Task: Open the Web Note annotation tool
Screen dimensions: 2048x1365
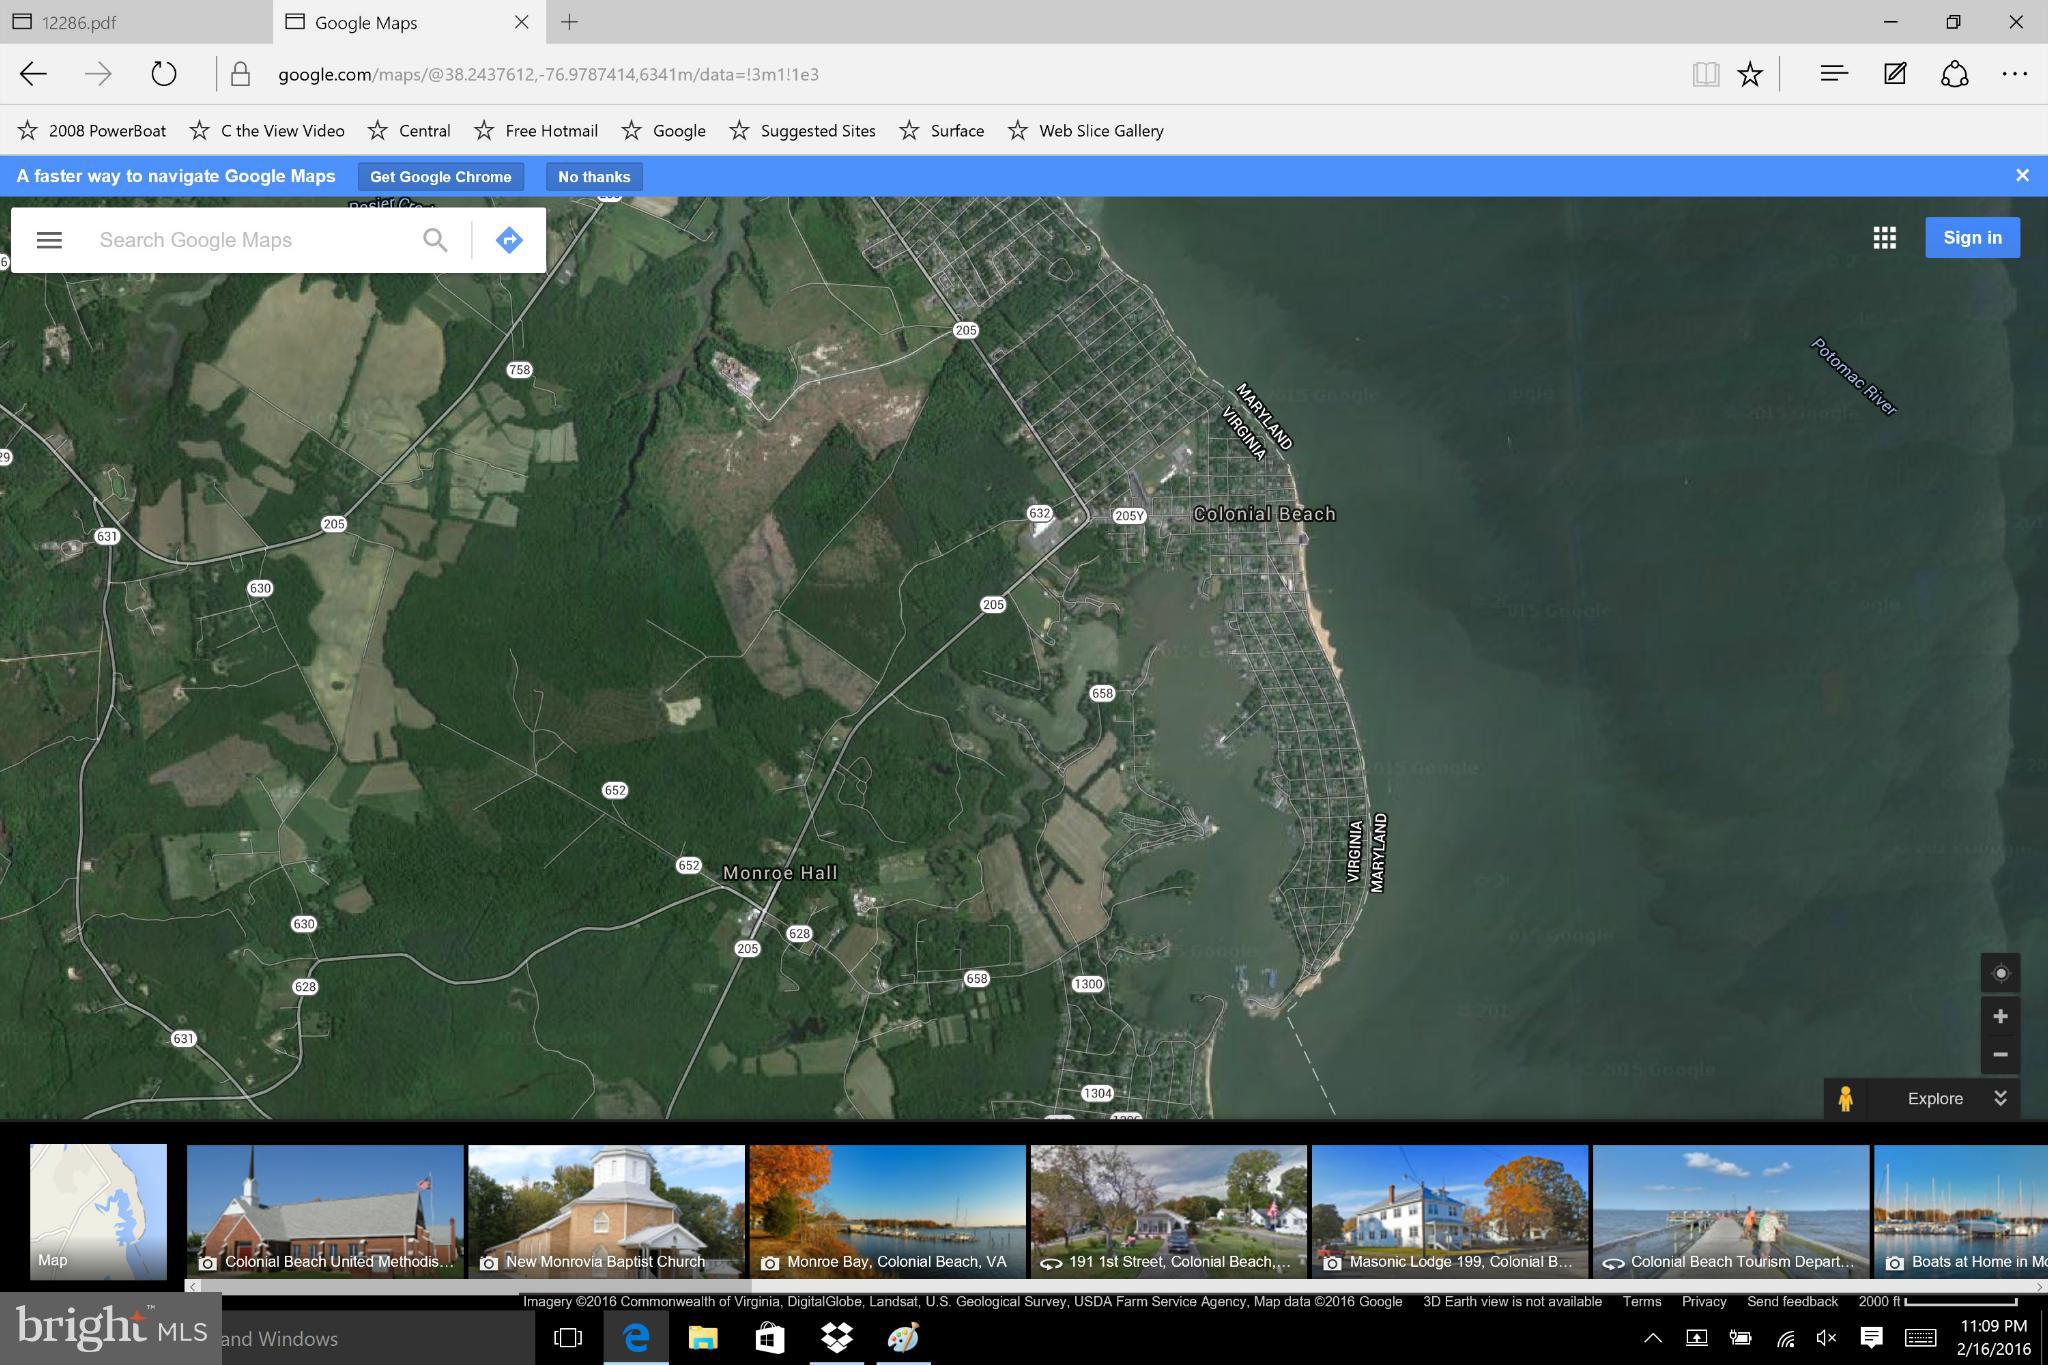Action: pyautogui.click(x=1893, y=73)
